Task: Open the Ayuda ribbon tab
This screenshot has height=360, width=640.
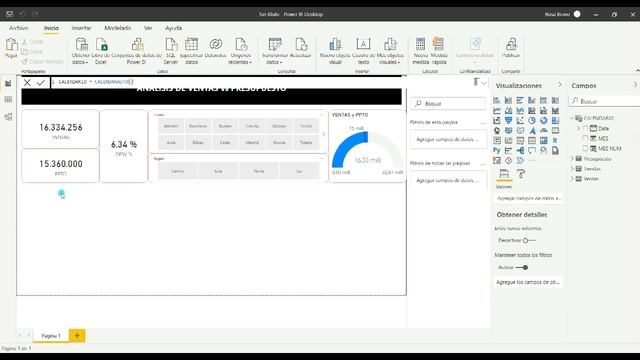Action: 173,28
